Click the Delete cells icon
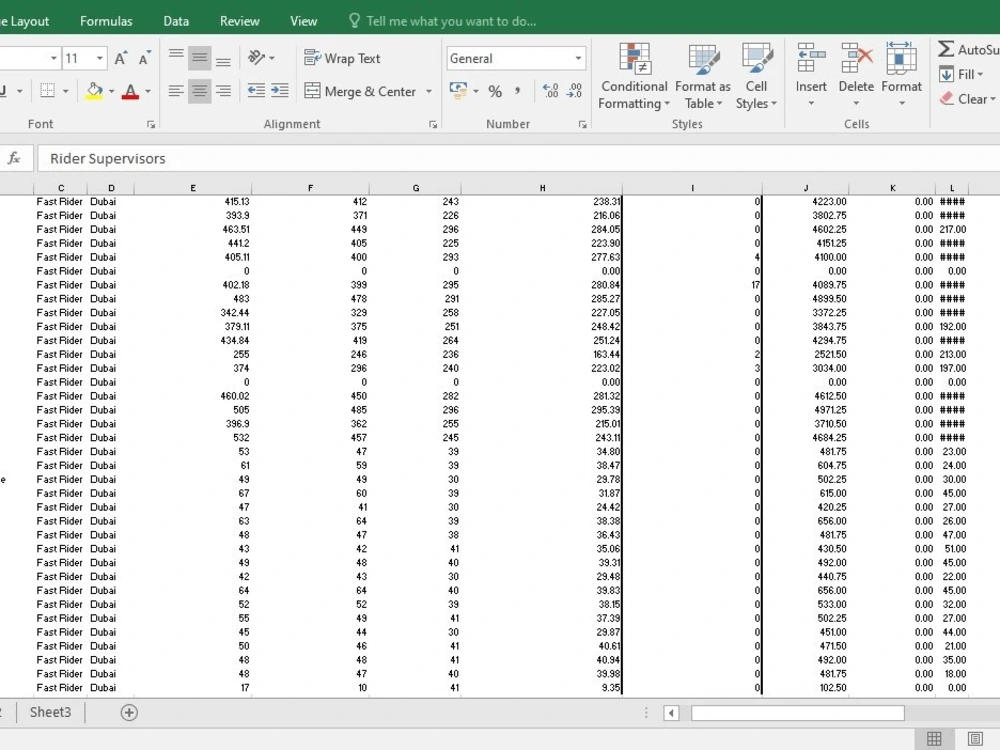Image resolution: width=1000 pixels, height=750 pixels. click(x=856, y=59)
